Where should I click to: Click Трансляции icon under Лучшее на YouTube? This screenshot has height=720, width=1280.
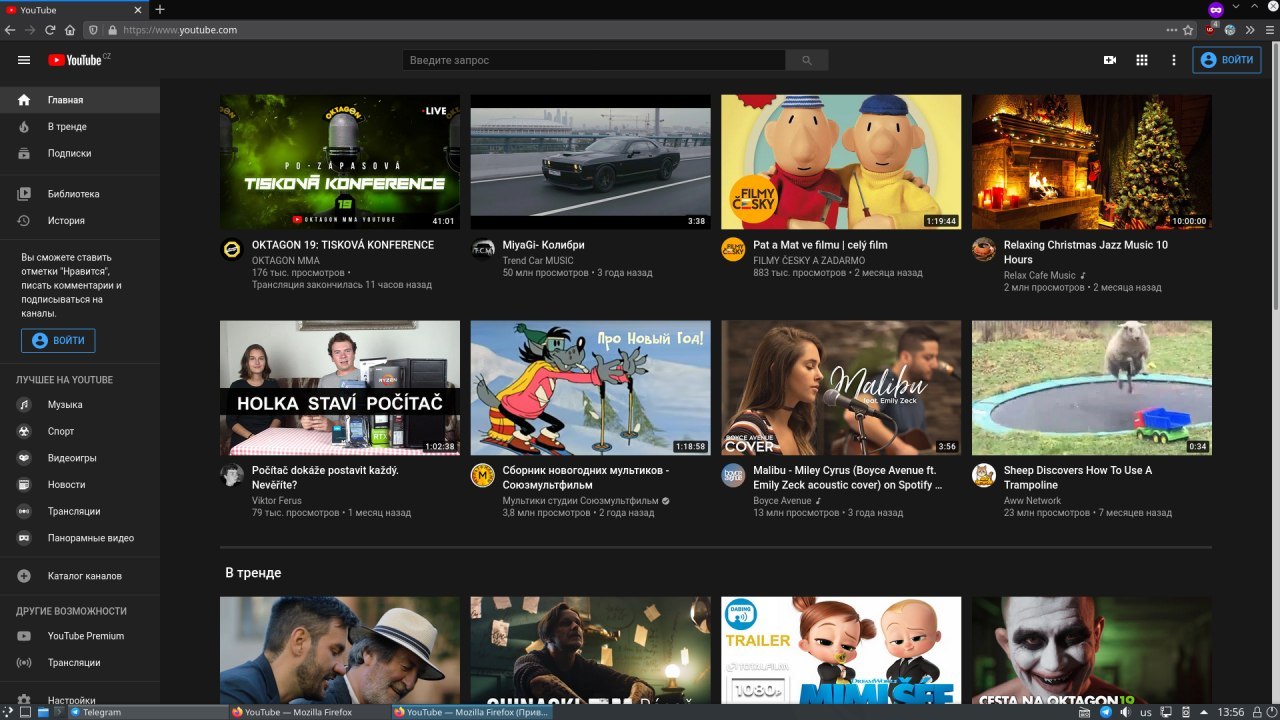point(24,511)
